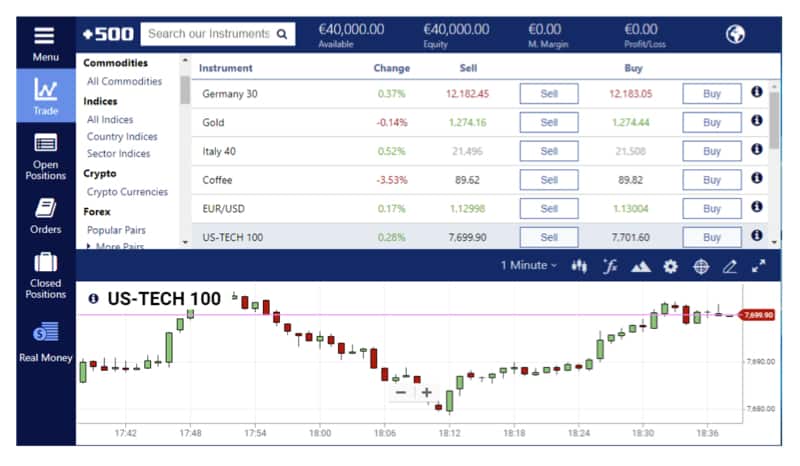Click the Plus500 logo
This screenshot has height=466, width=800.
tap(108, 34)
